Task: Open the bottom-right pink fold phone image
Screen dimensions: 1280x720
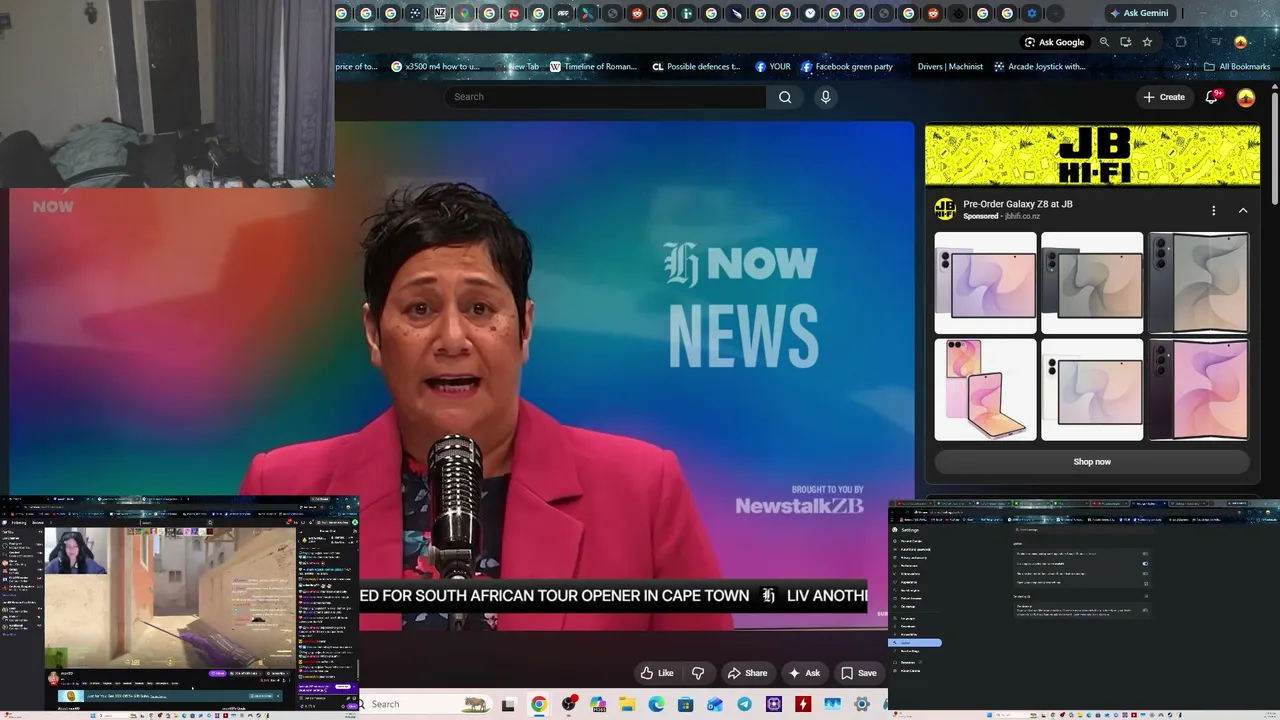Action: (1198, 389)
